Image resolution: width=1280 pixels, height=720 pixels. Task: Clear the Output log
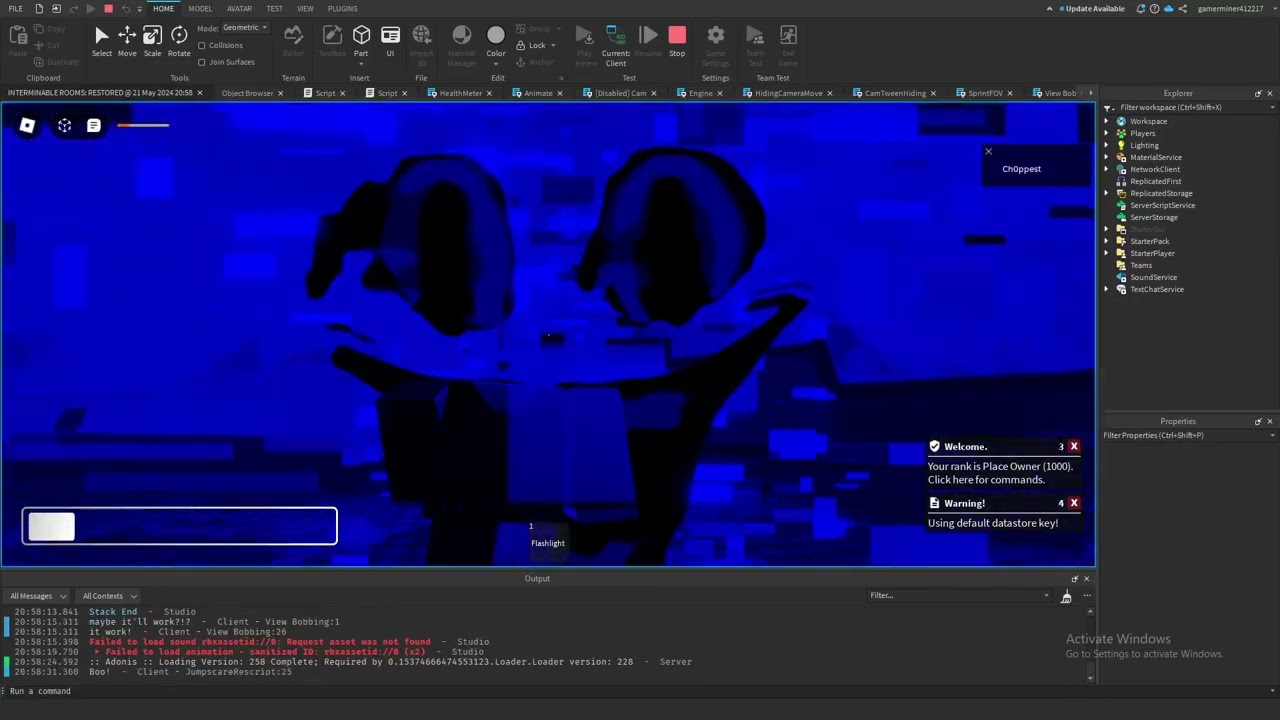(x=1066, y=596)
